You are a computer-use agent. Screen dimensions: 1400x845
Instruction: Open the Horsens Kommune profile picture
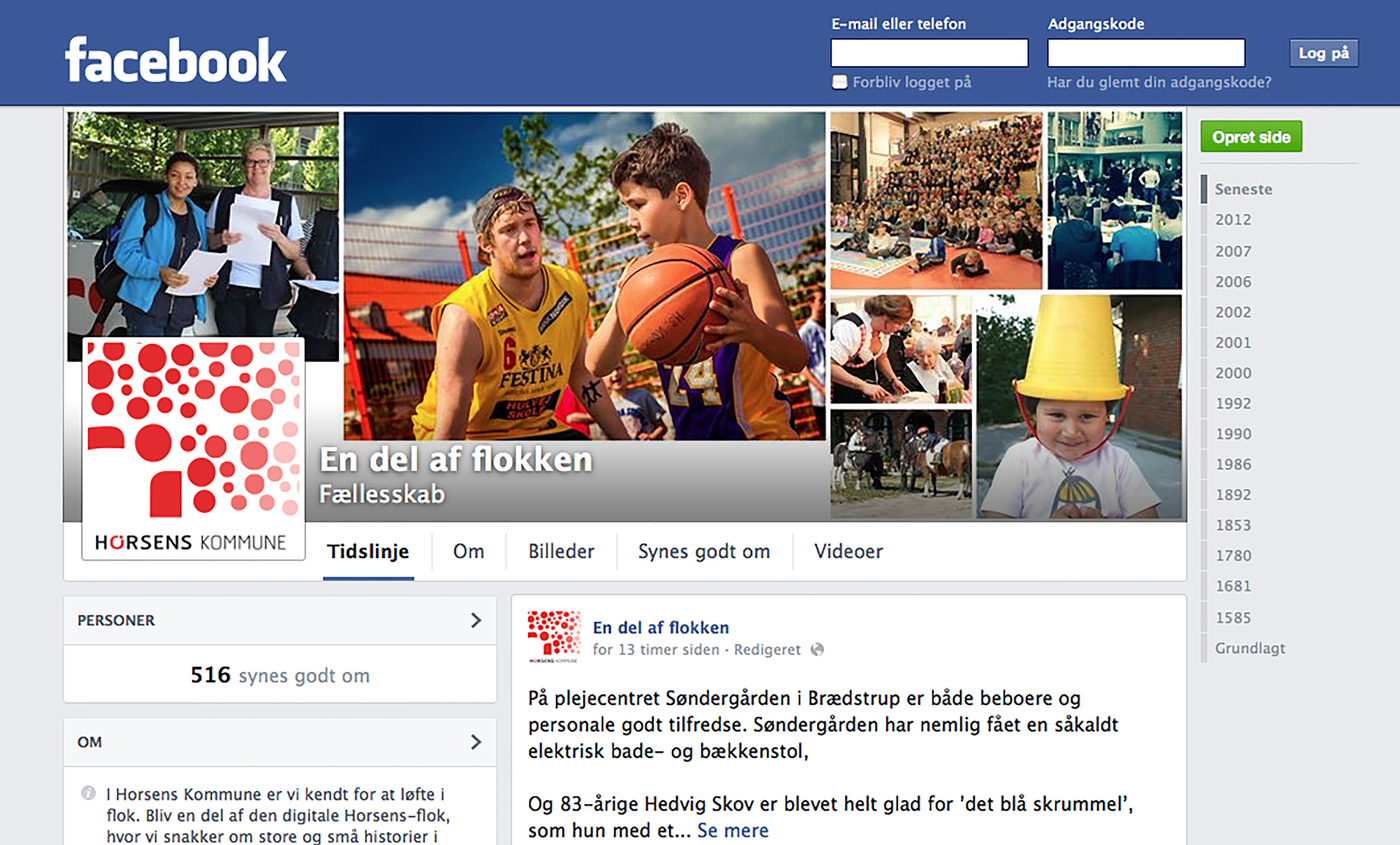(193, 449)
